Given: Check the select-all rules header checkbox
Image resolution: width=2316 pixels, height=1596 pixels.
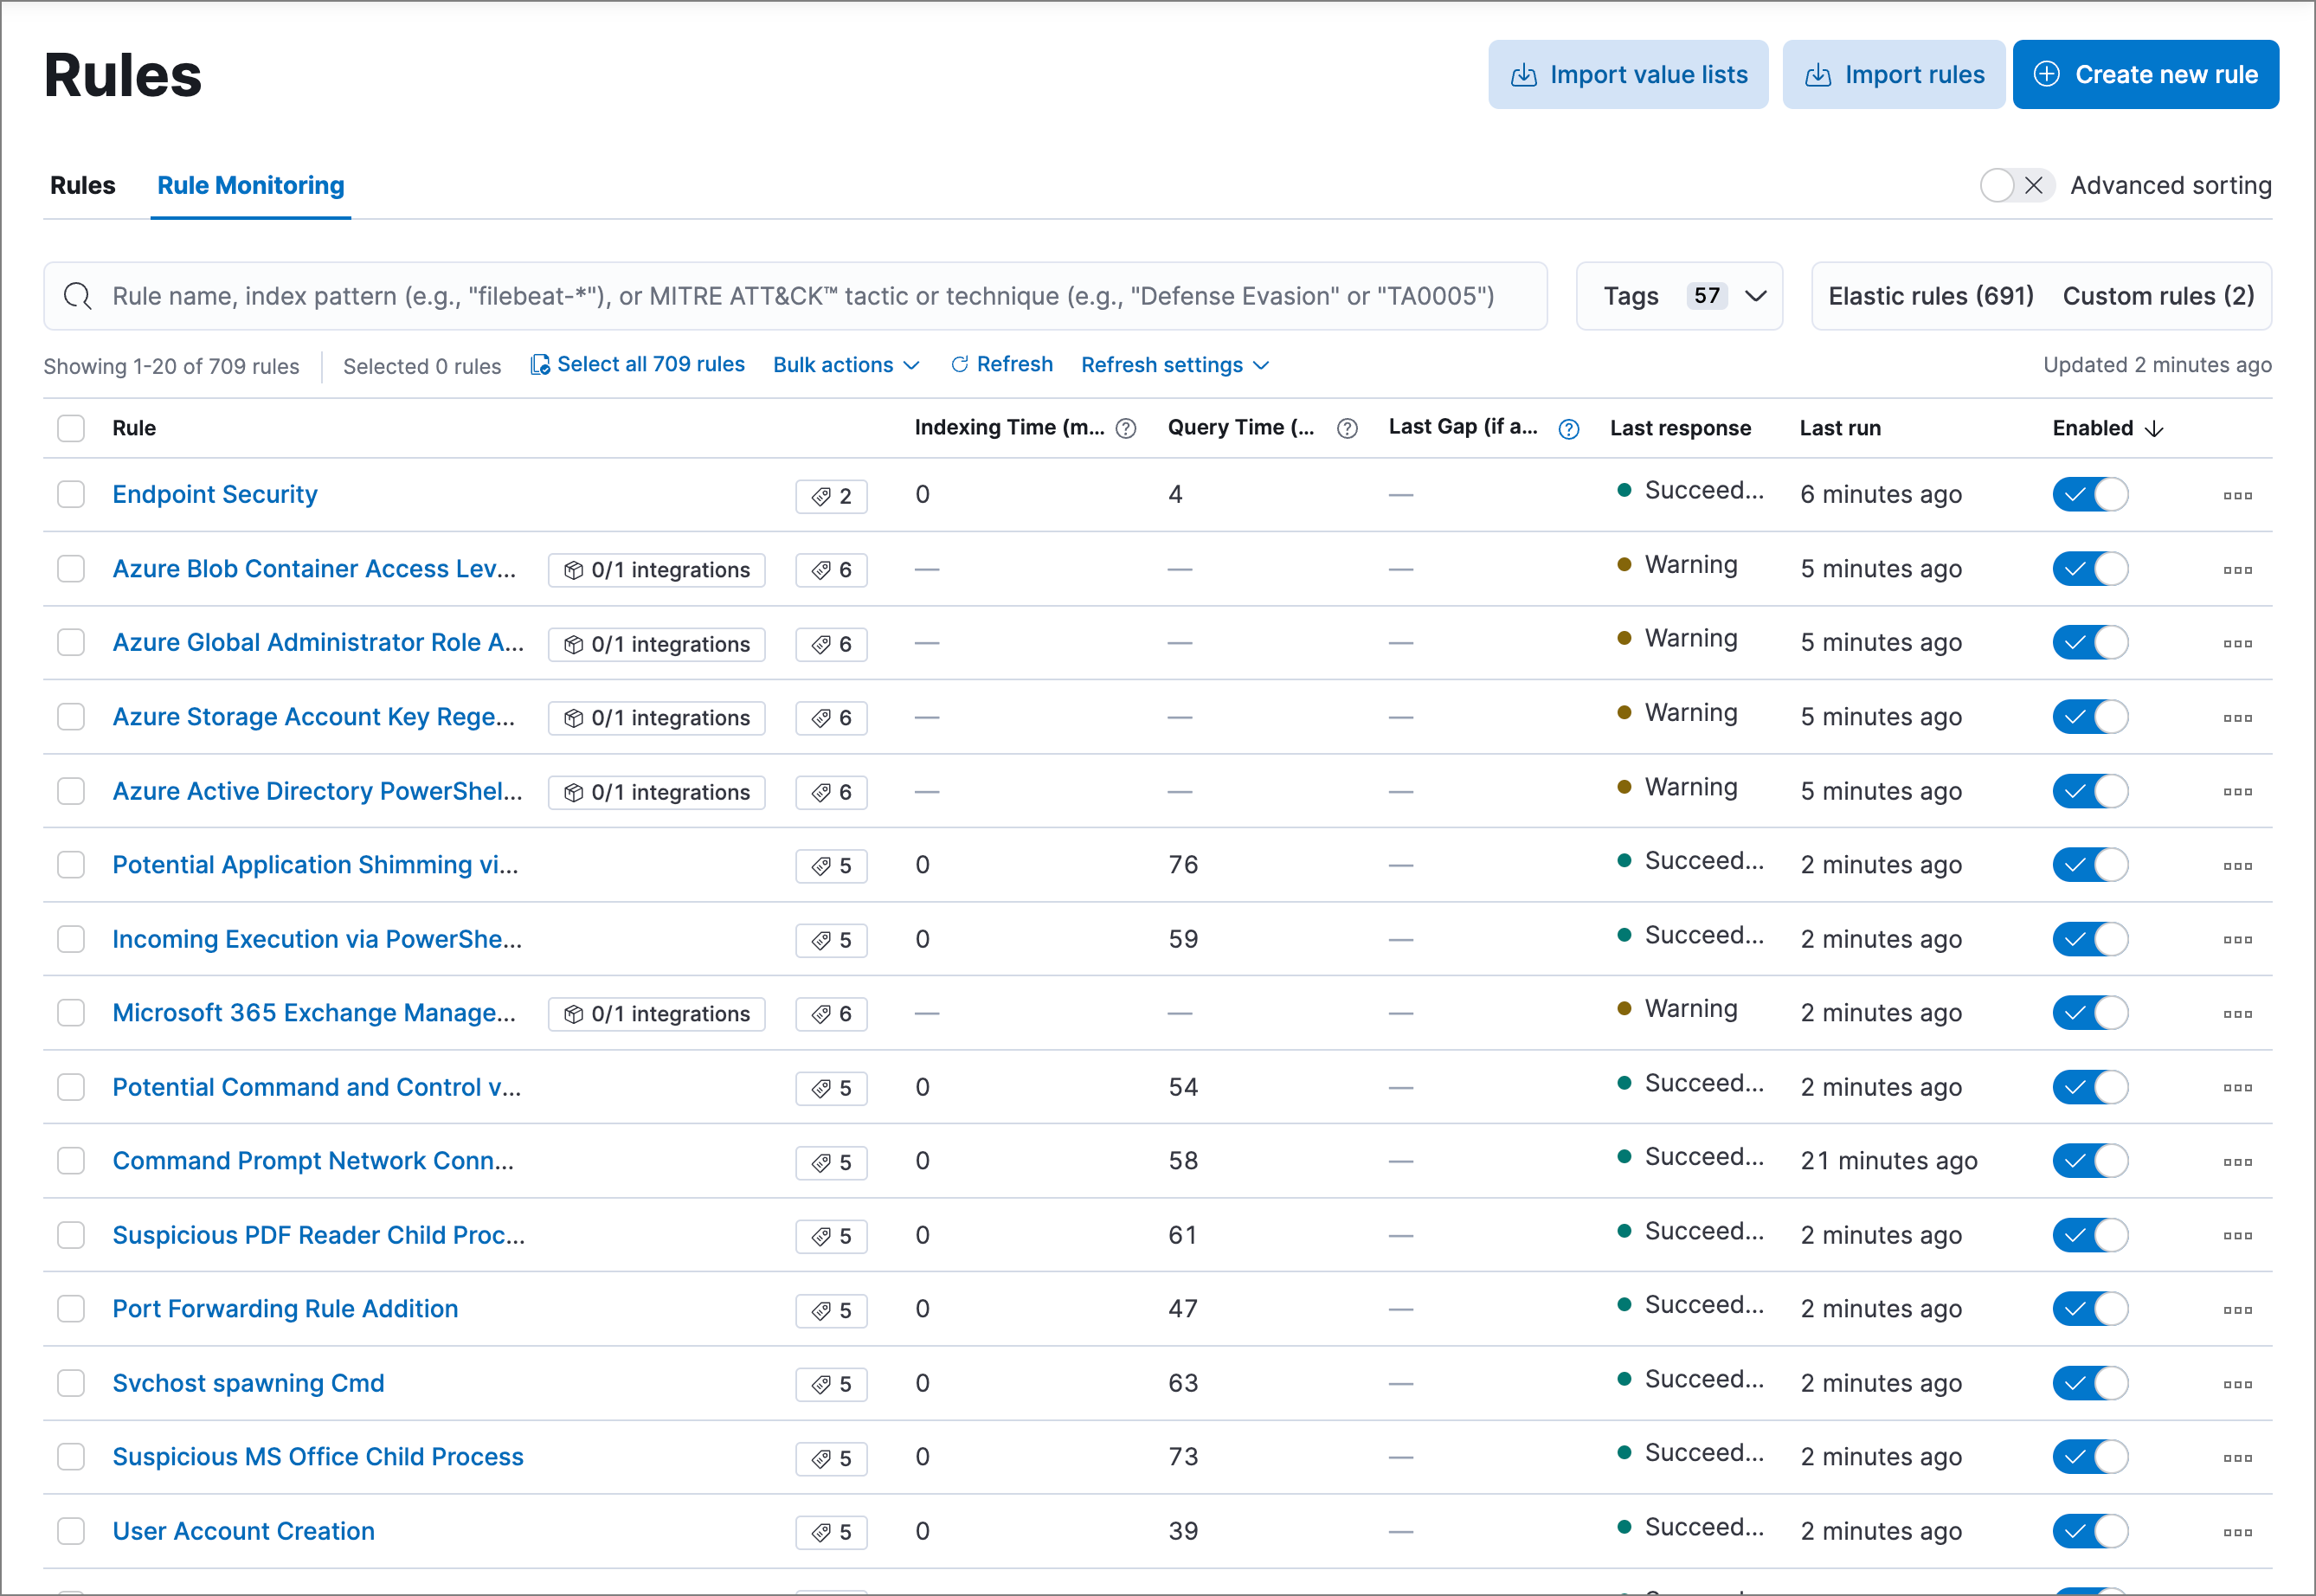Looking at the screenshot, I should point(71,429).
